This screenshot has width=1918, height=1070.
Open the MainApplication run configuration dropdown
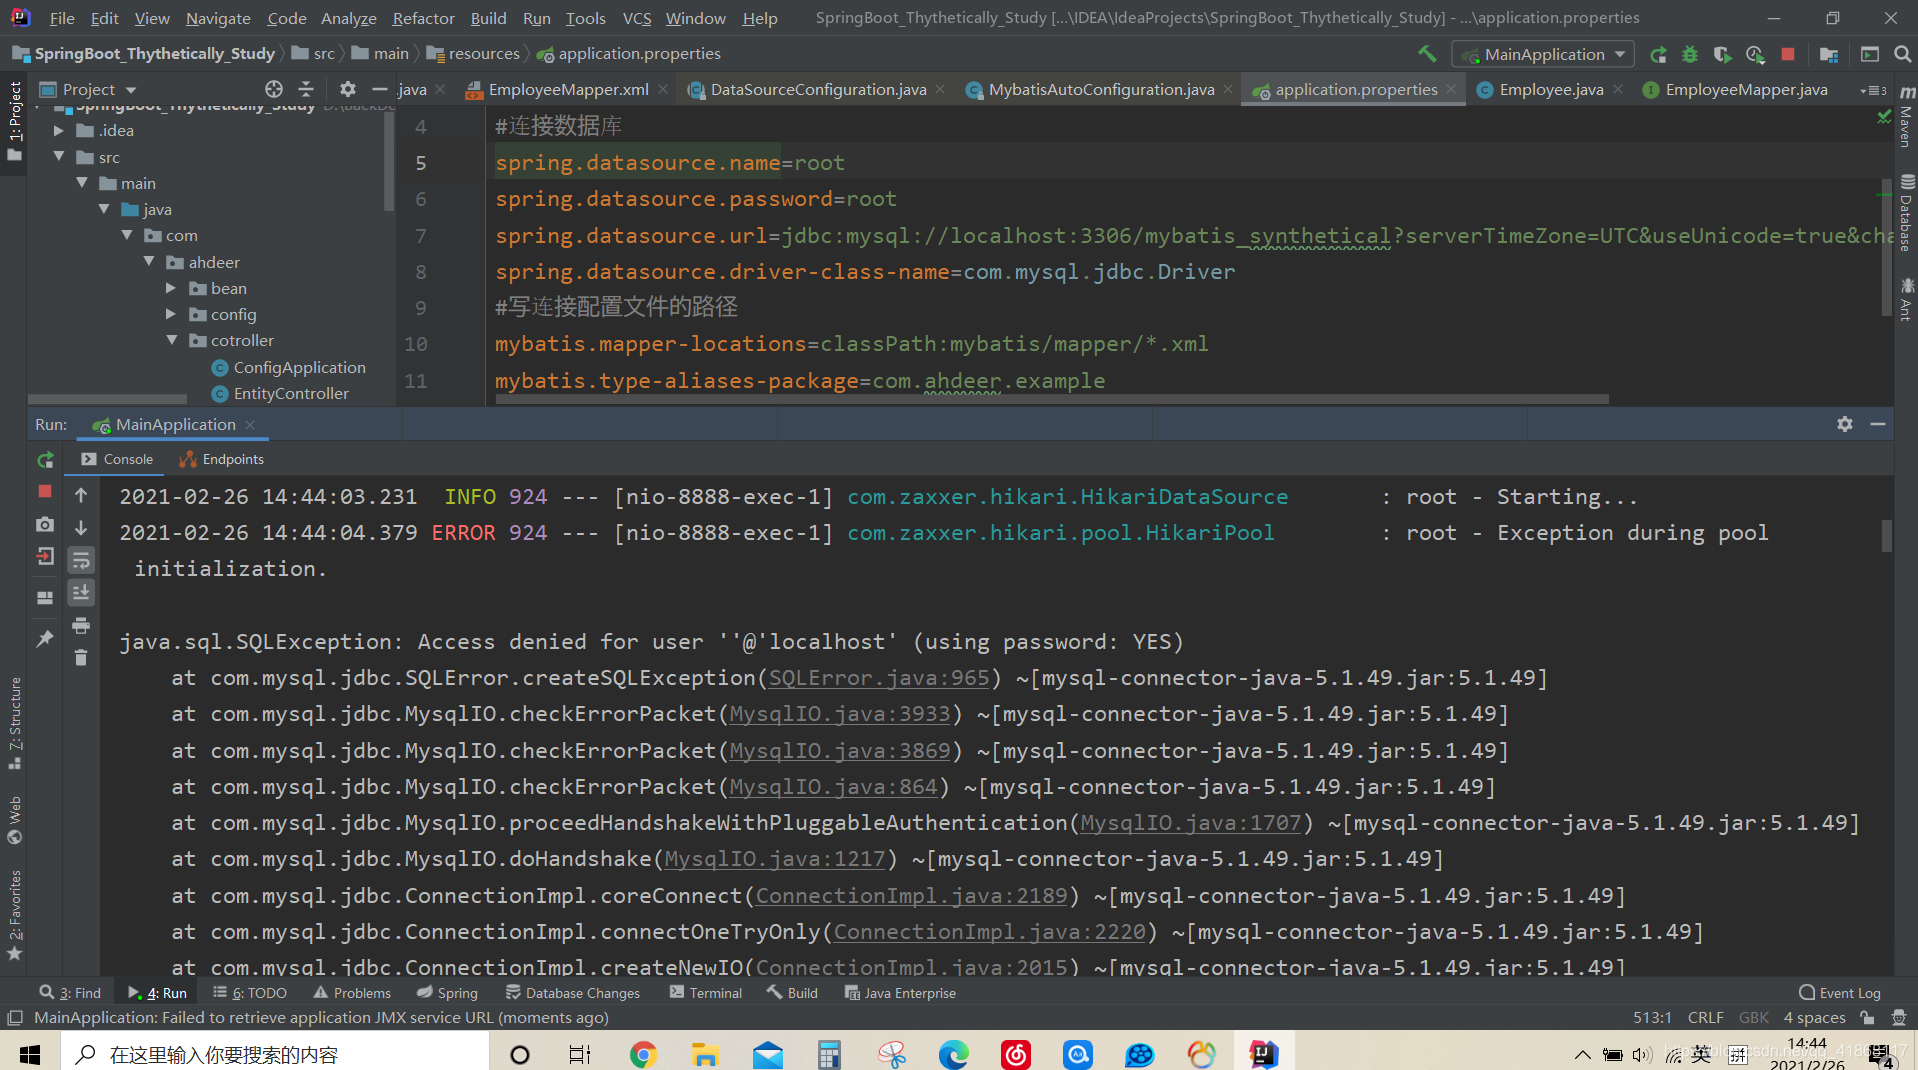(1544, 54)
